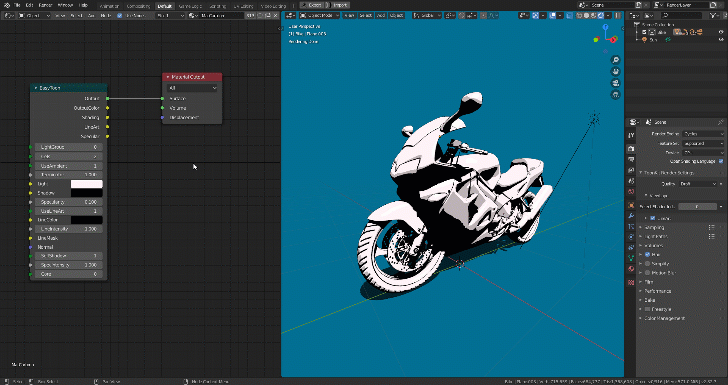Open the Modifiers wrench properties tab
The height and width of the screenshot is (385, 728).
click(x=631, y=216)
